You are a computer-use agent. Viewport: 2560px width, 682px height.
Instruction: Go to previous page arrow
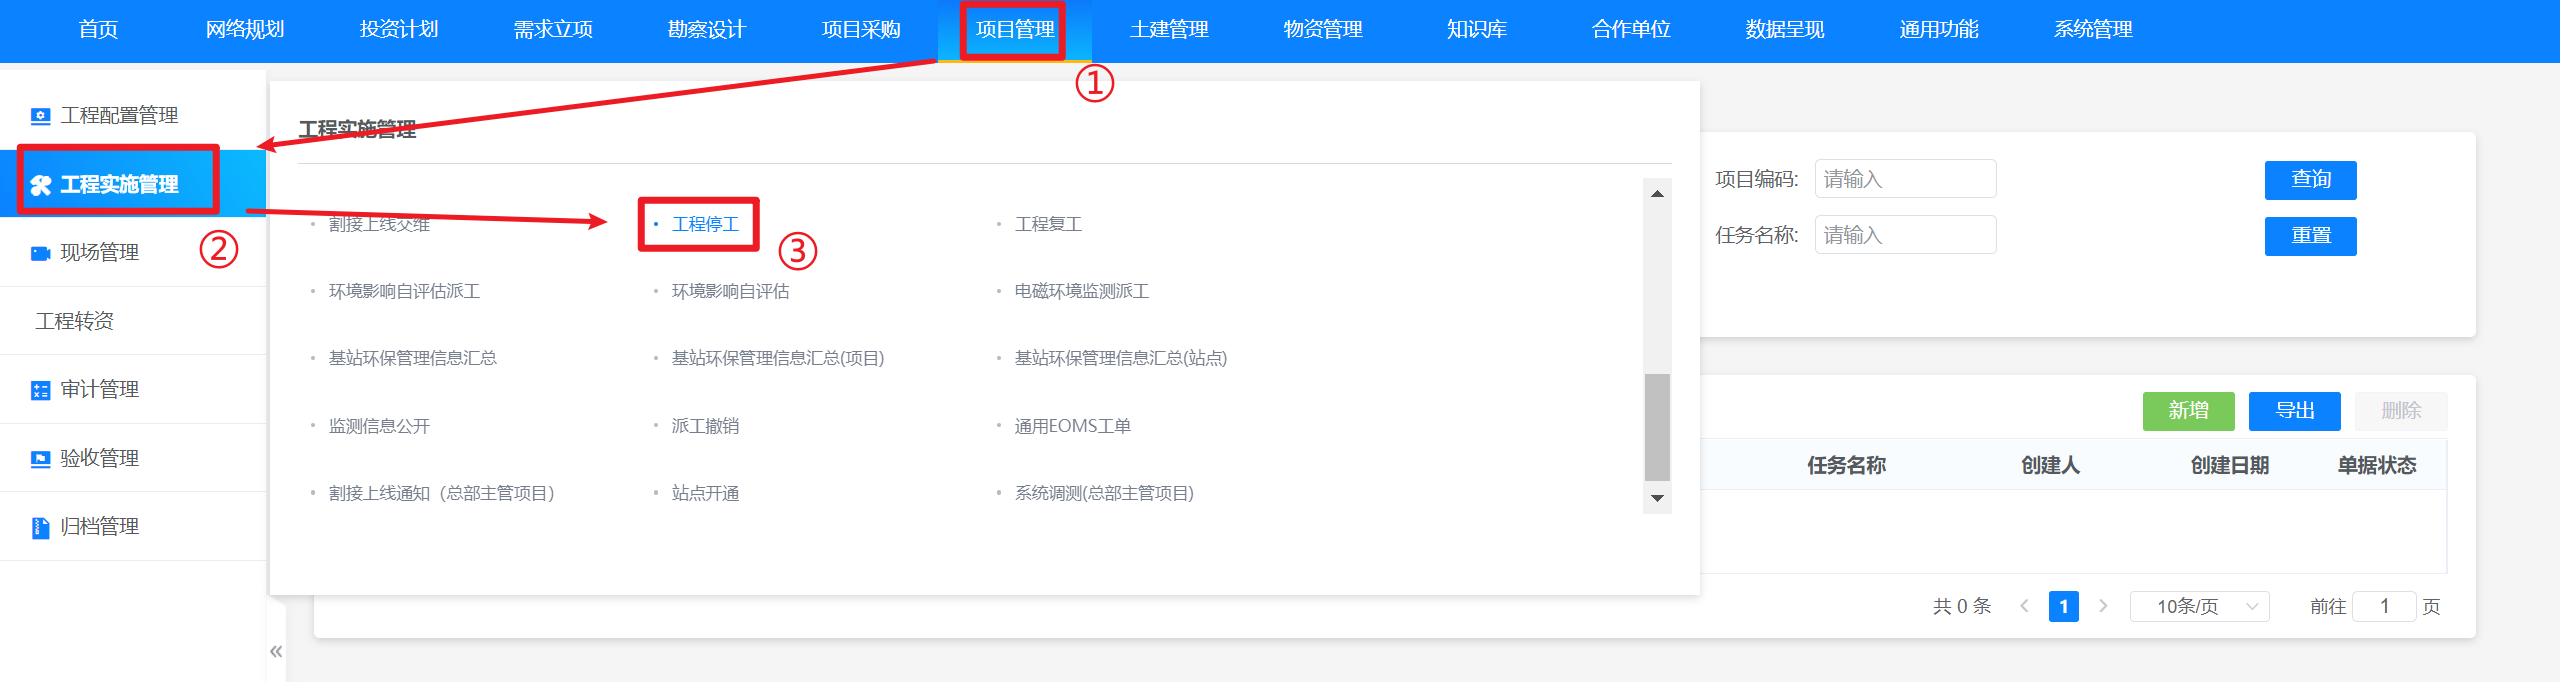[x=2024, y=606]
